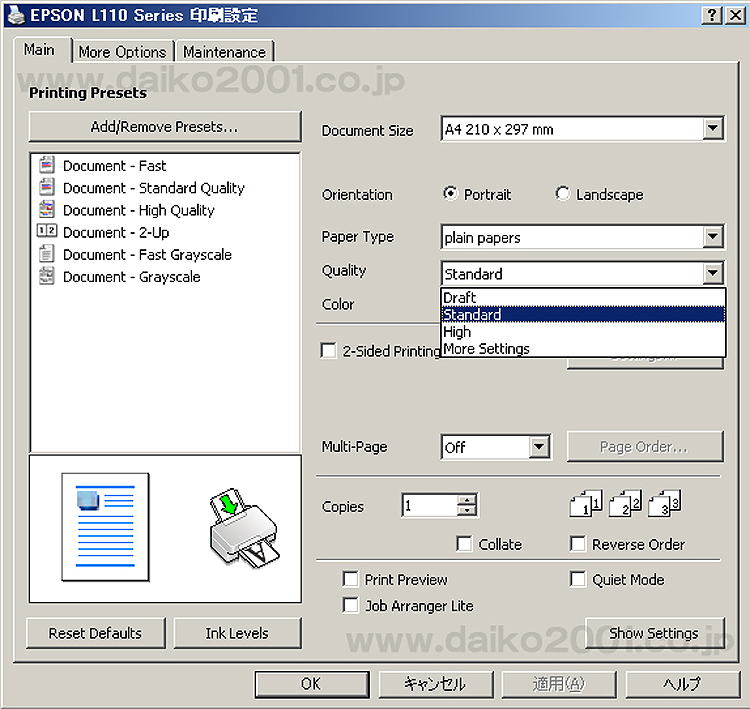Choose Standard in the Quality list

(583, 314)
